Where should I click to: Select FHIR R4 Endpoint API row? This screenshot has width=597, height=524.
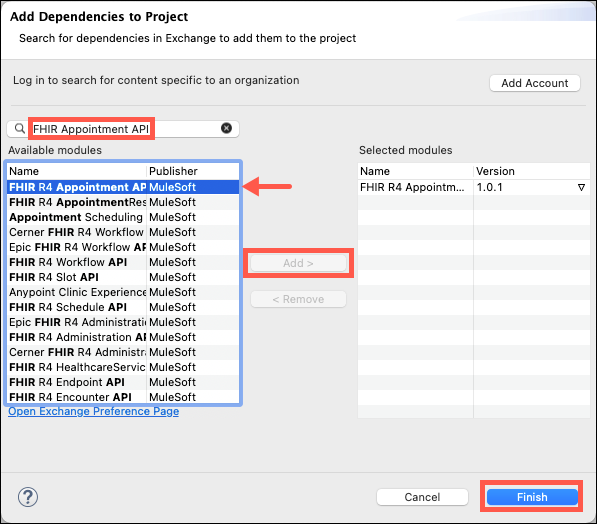[123, 382]
